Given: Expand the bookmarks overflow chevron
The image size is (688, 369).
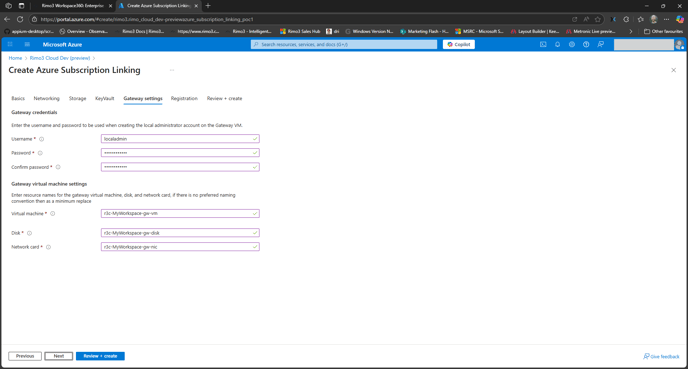Looking at the screenshot, I should [631, 31].
